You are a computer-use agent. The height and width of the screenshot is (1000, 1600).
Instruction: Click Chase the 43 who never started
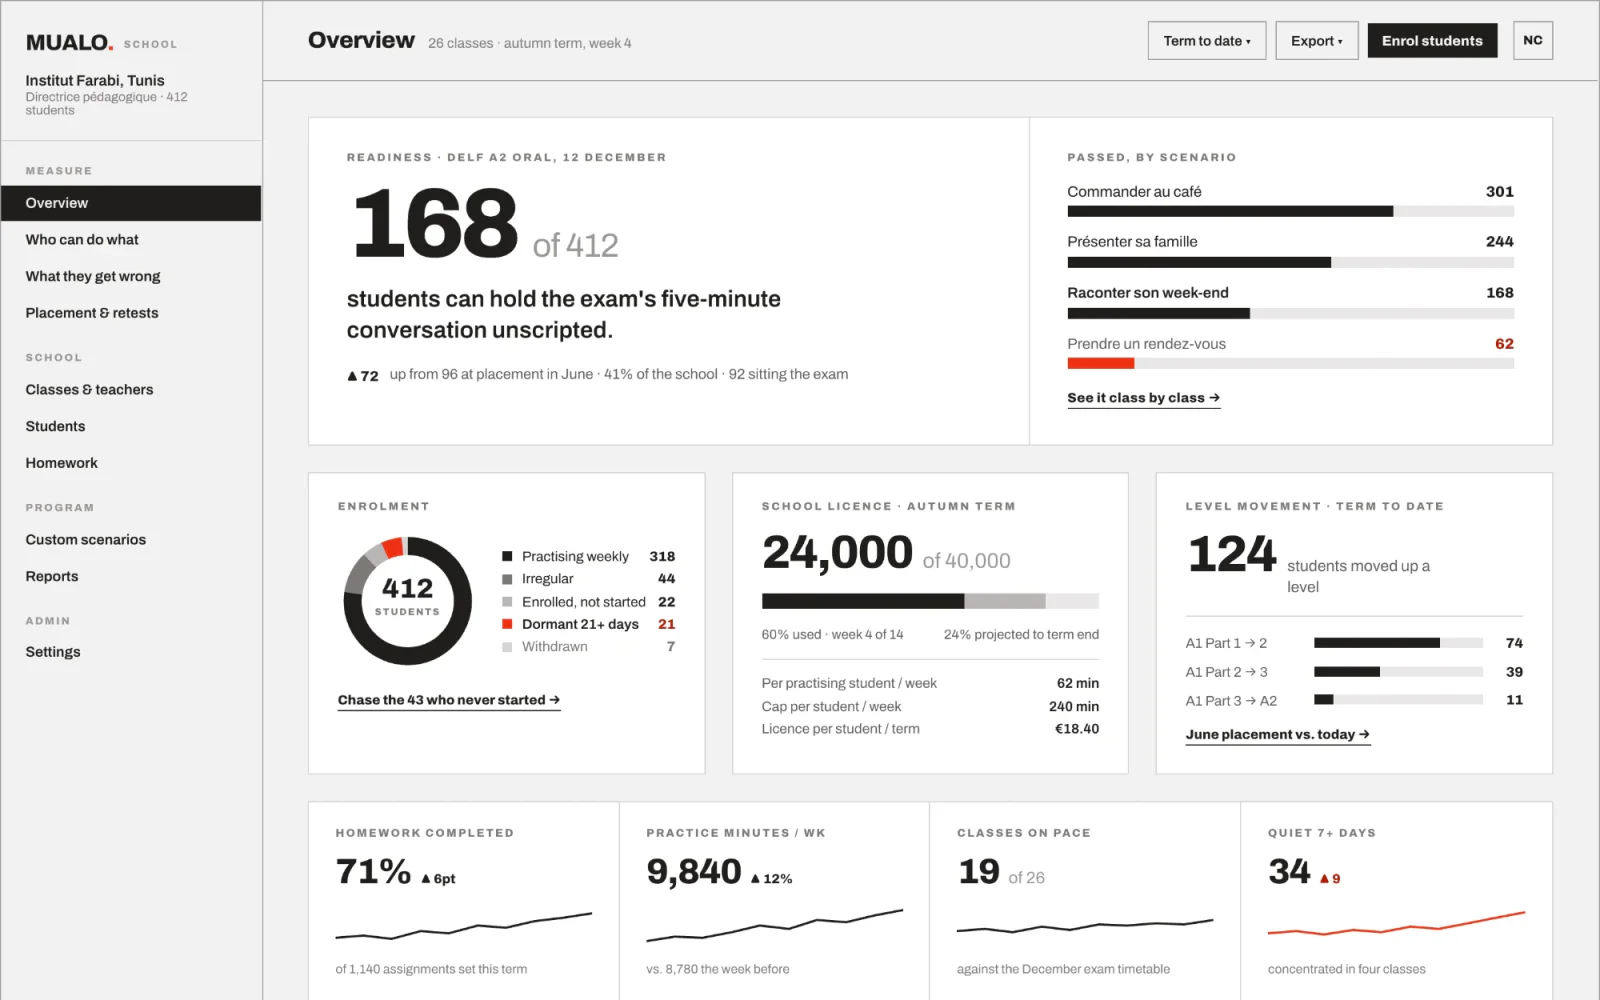[448, 700]
